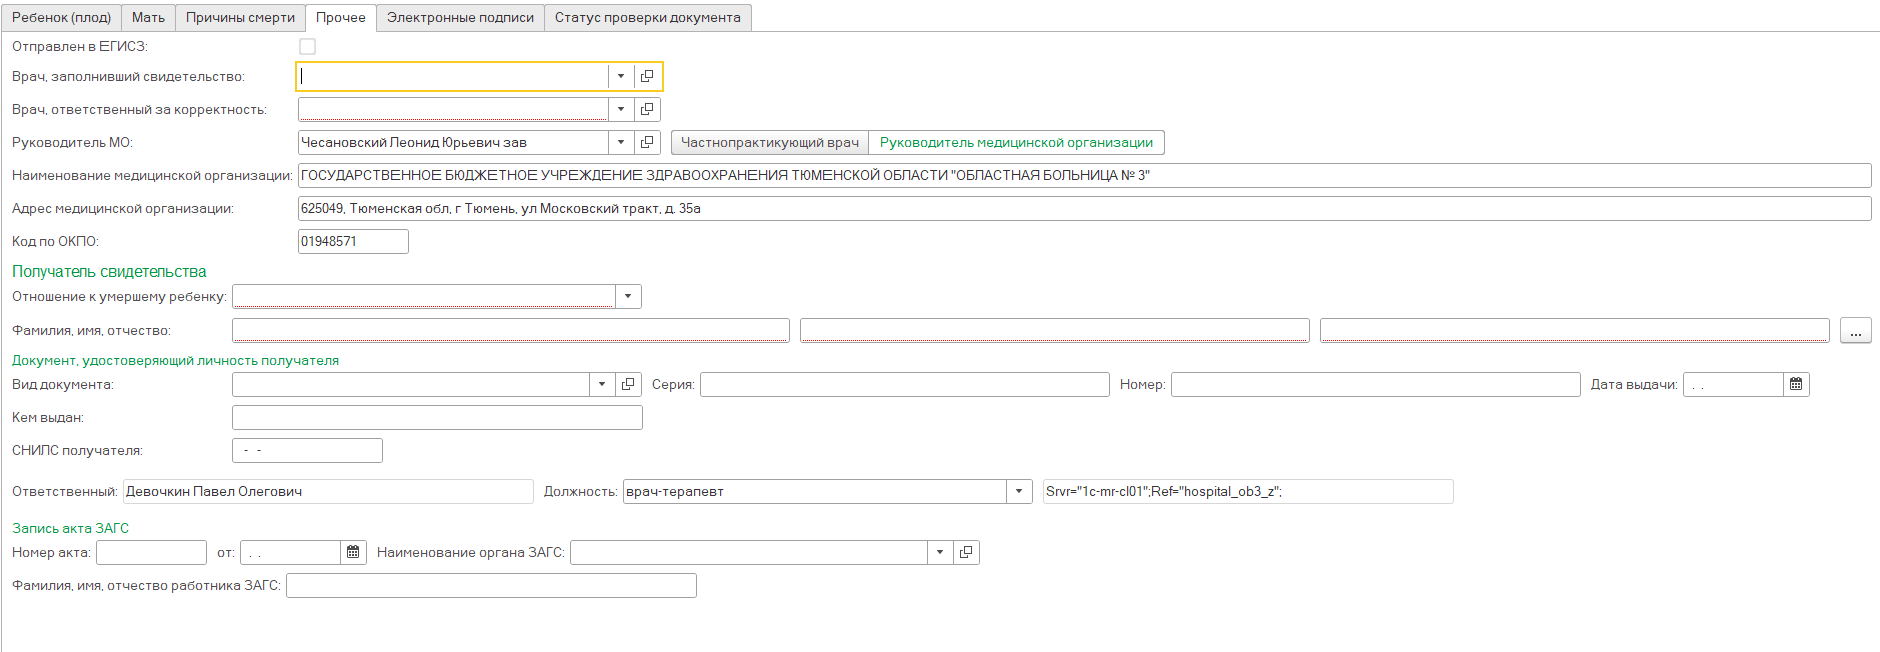Expand Отношение к умершему ребенку dropdown
Viewport: 1880px width, 652px height.
(628, 297)
